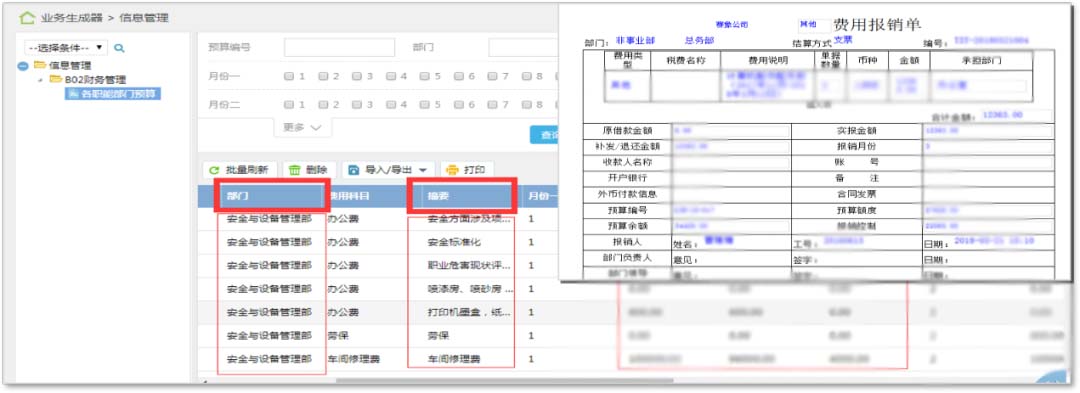1080x393 pixels.
Task: Collapse the 信息管理 blue minus icon
Action: [23, 66]
